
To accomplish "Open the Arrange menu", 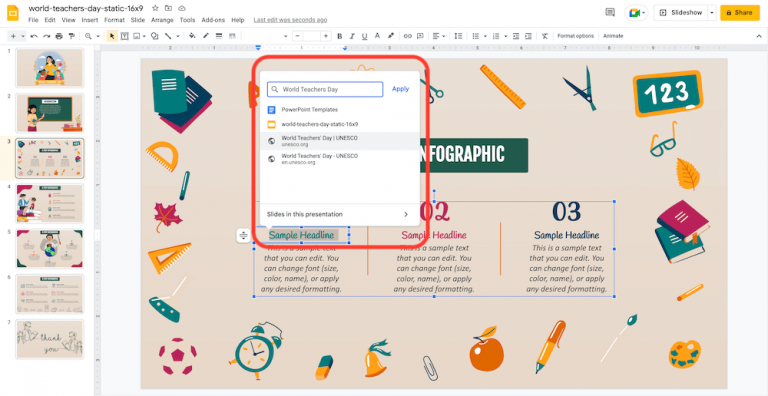I will tap(162, 20).
